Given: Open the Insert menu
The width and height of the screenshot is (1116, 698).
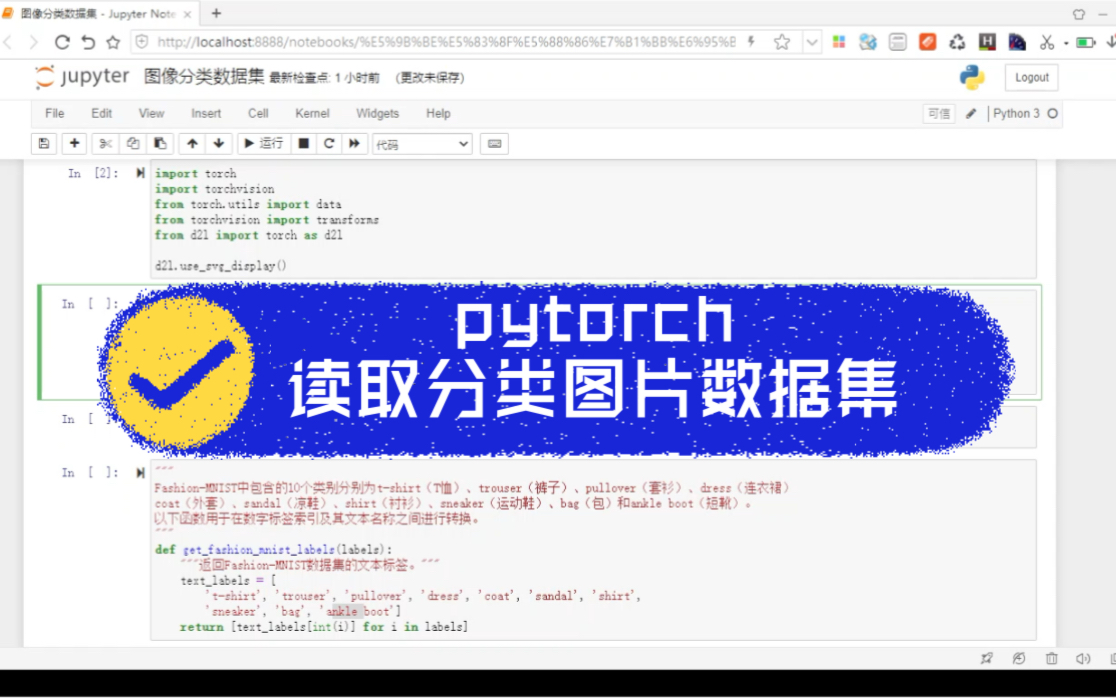Looking at the screenshot, I should pos(206,113).
